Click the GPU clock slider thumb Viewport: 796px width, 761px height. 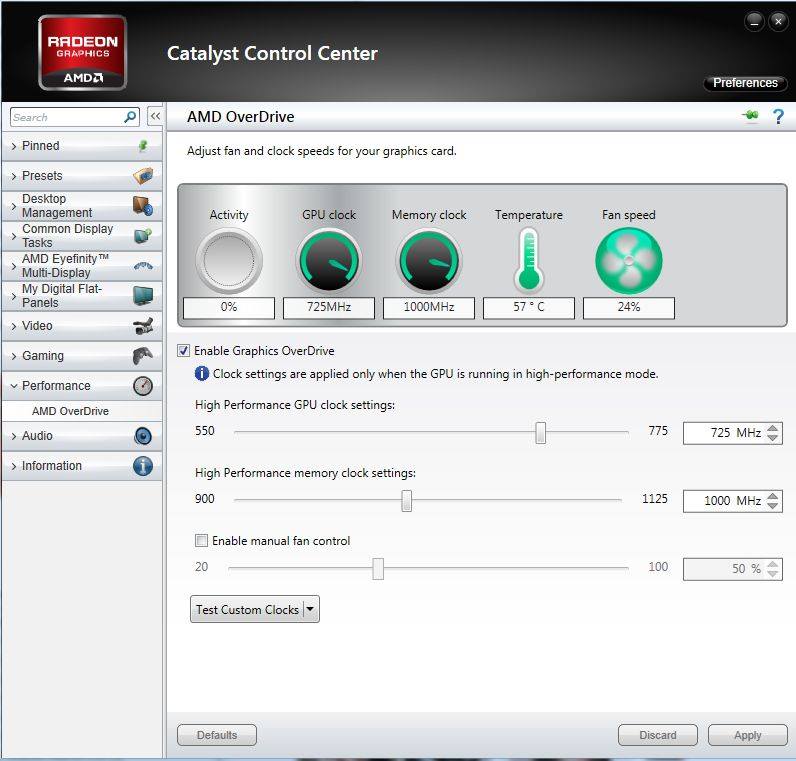[541, 433]
